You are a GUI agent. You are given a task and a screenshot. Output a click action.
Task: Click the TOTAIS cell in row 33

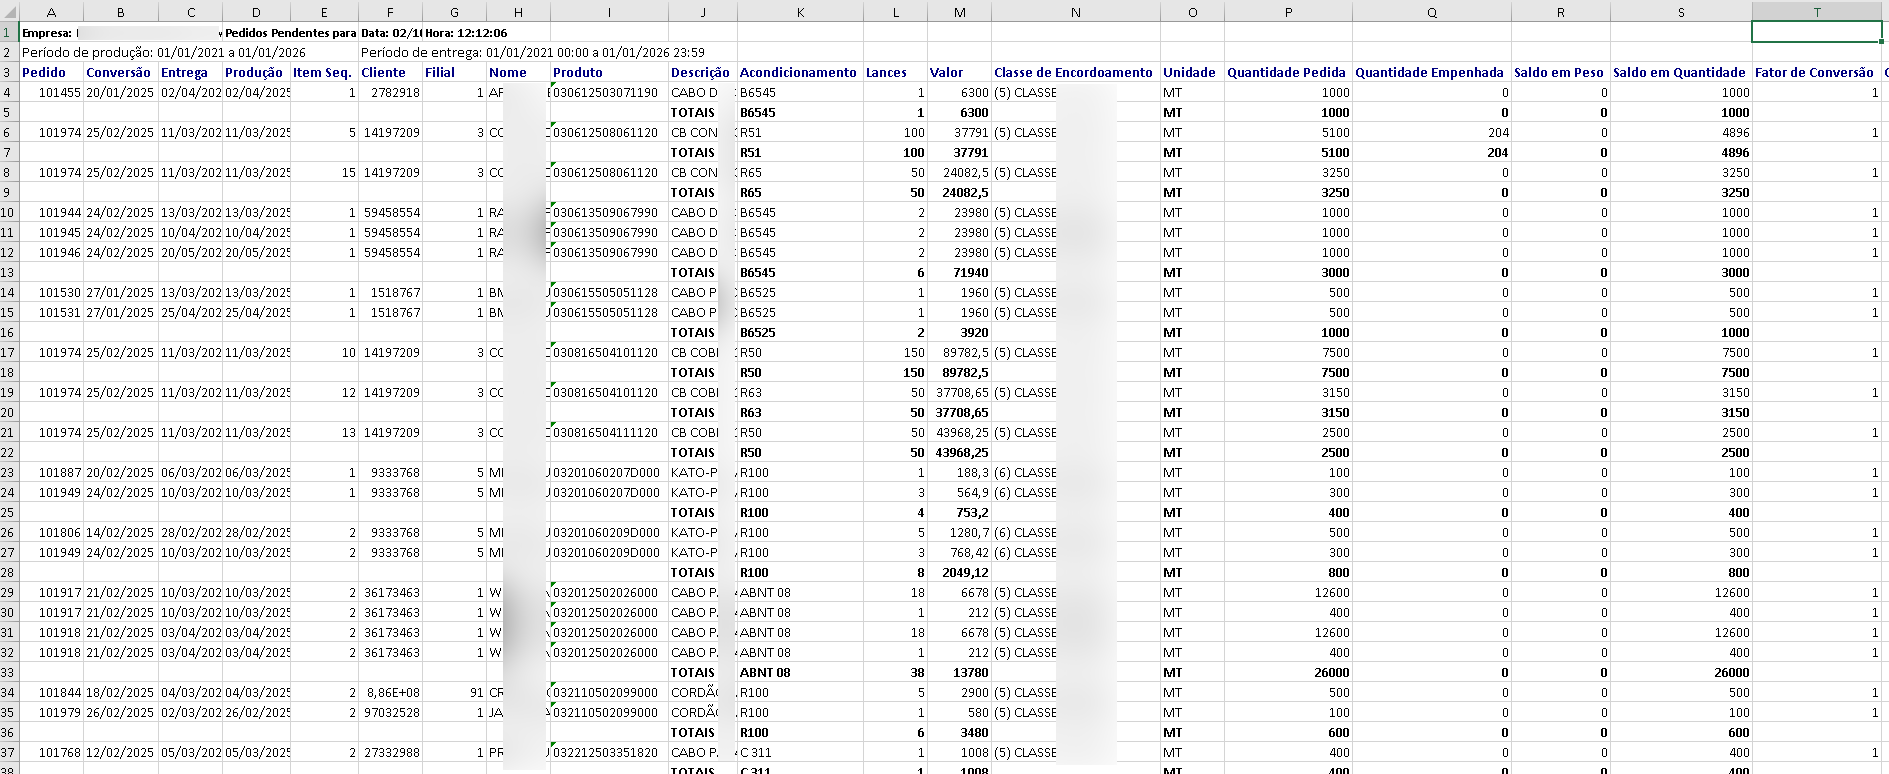pyautogui.click(x=702, y=672)
